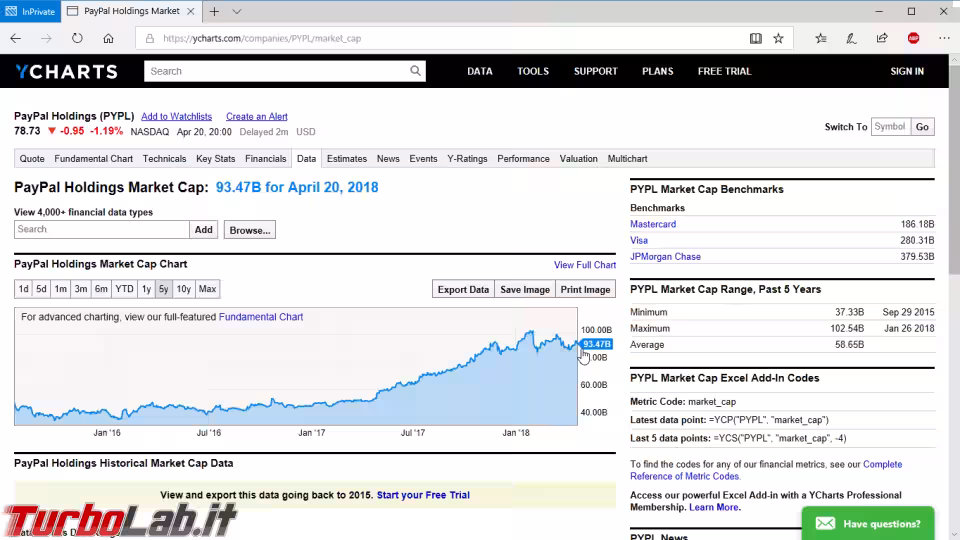This screenshot has height=540, width=960.
Task: Open the PLANS menu
Action: pyautogui.click(x=658, y=71)
